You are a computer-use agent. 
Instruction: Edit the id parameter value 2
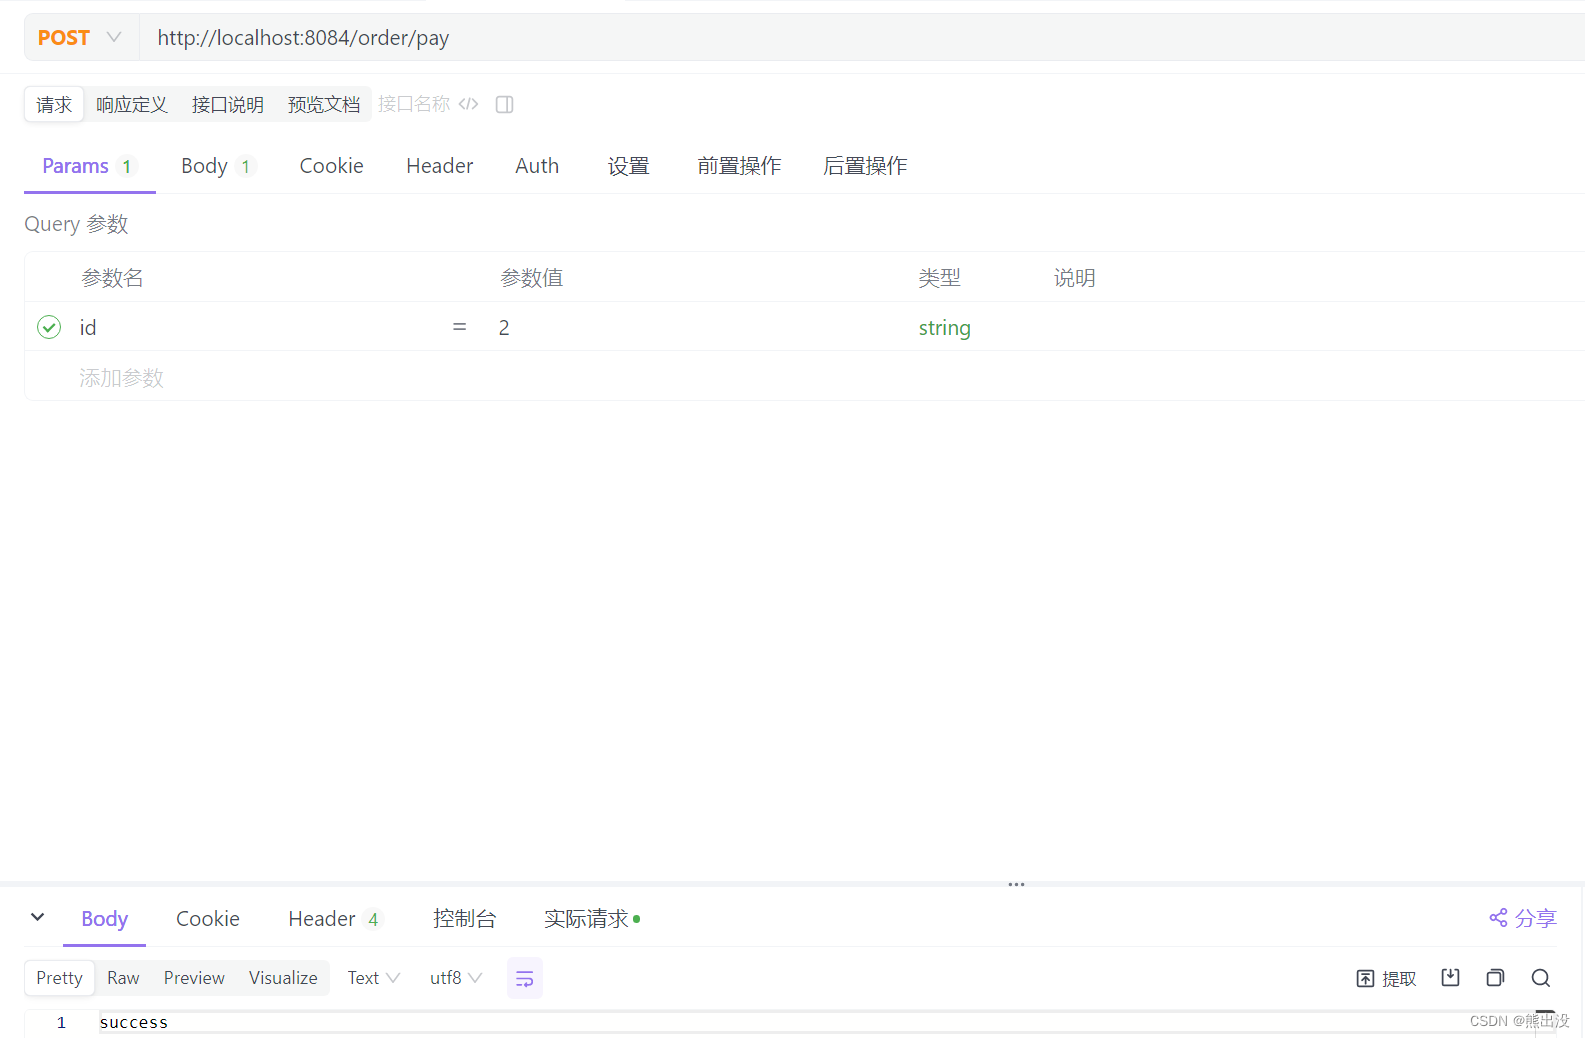pyautogui.click(x=700, y=327)
